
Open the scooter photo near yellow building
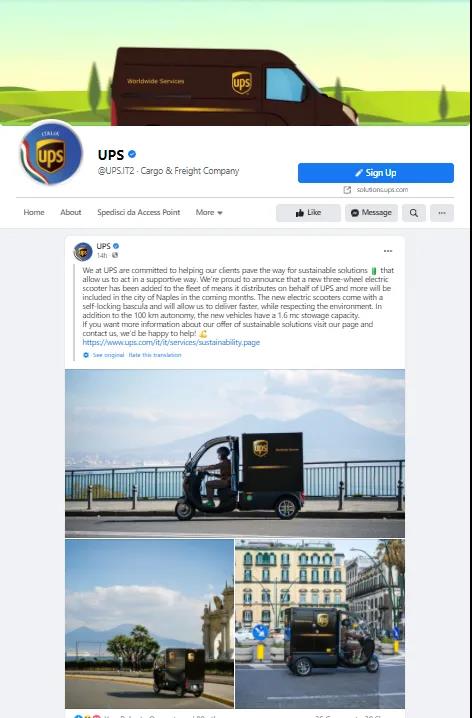pos(320,624)
